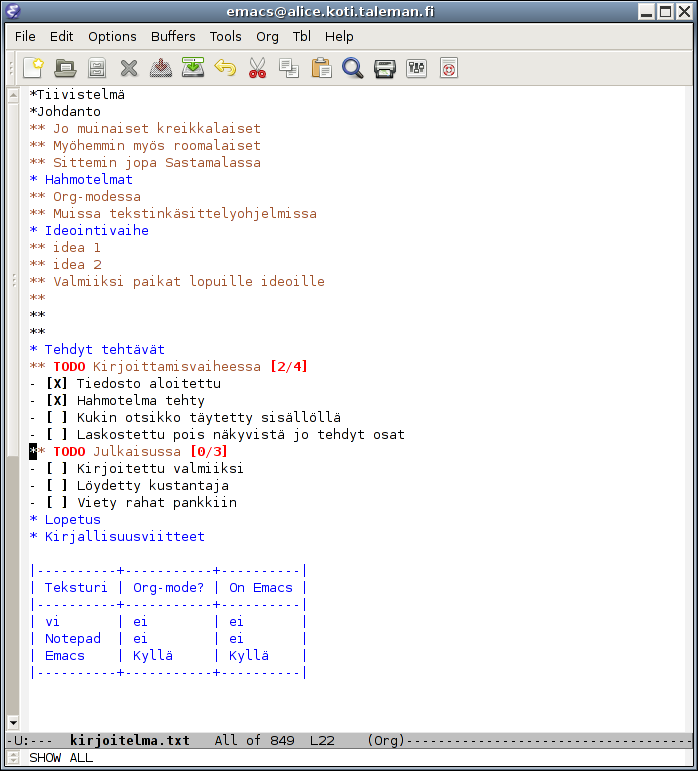The image size is (698, 771).
Task: Open the Help menu
Action: pos(339,36)
